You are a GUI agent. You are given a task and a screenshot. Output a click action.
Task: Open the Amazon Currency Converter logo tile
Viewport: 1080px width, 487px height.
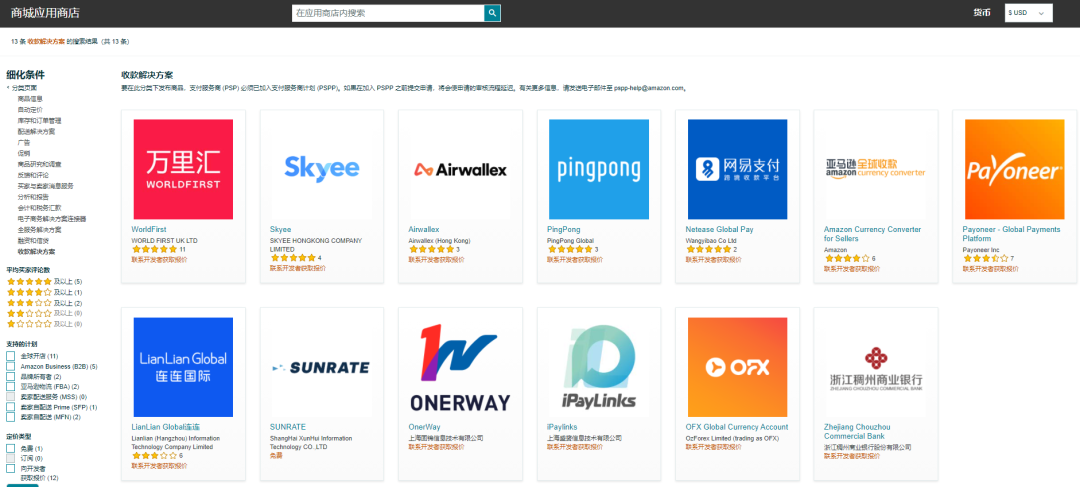click(x=875, y=169)
